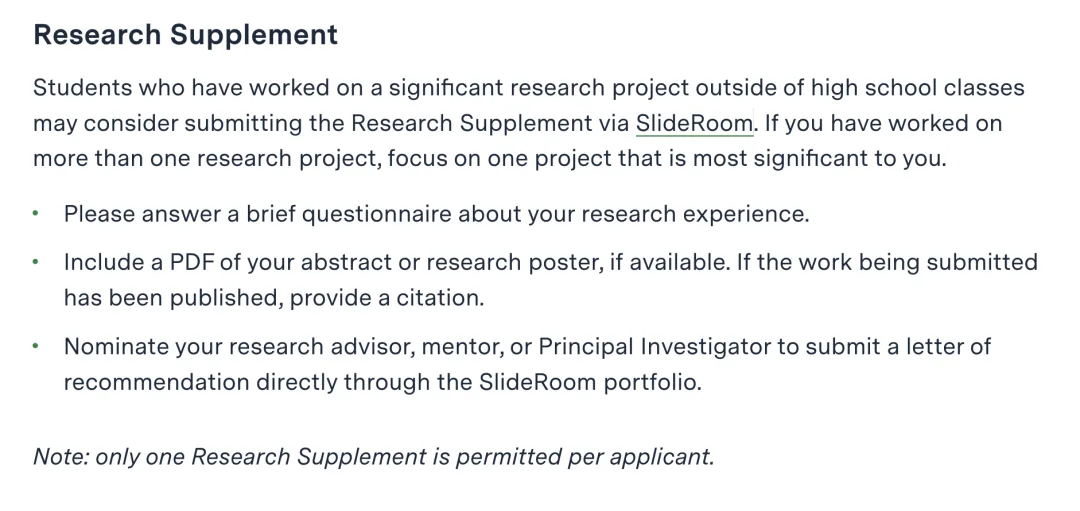1080x511 pixels.
Task: Click the bullet dot before 'Nominate your research'
Action: [x=36, y=346]
